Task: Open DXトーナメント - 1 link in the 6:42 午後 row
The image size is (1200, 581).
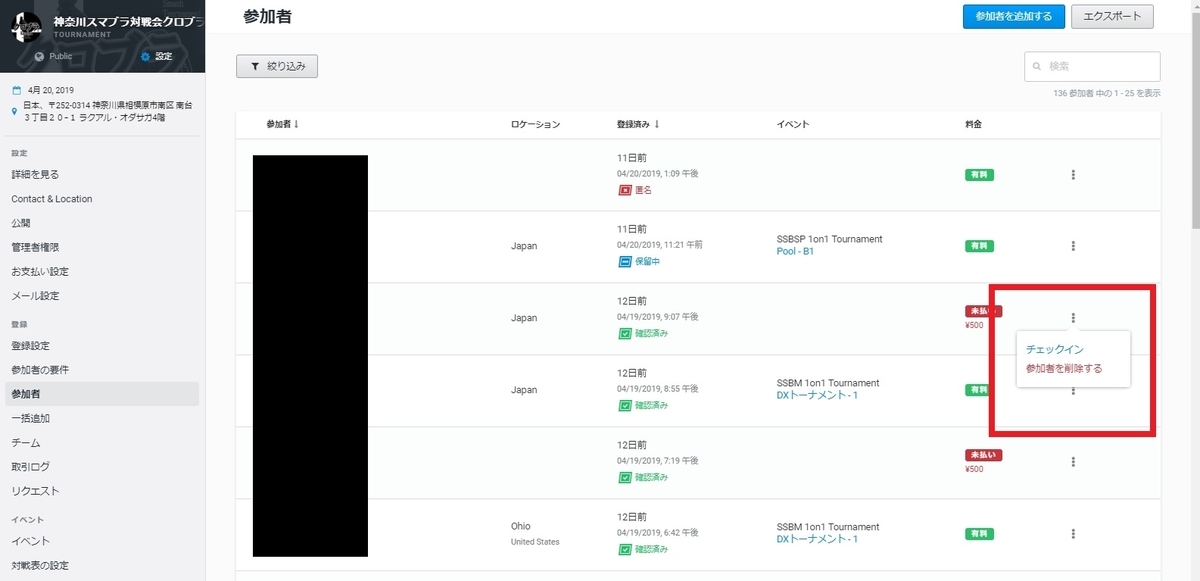Action: [x=817, y=539]
